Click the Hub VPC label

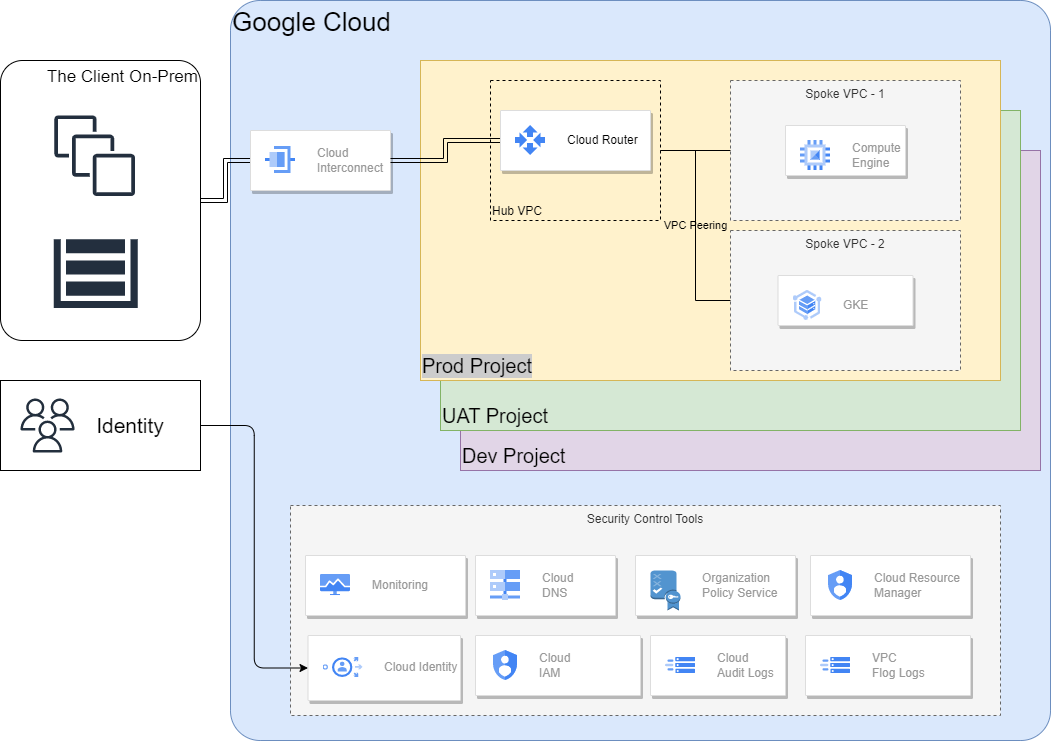click(517, 211)
